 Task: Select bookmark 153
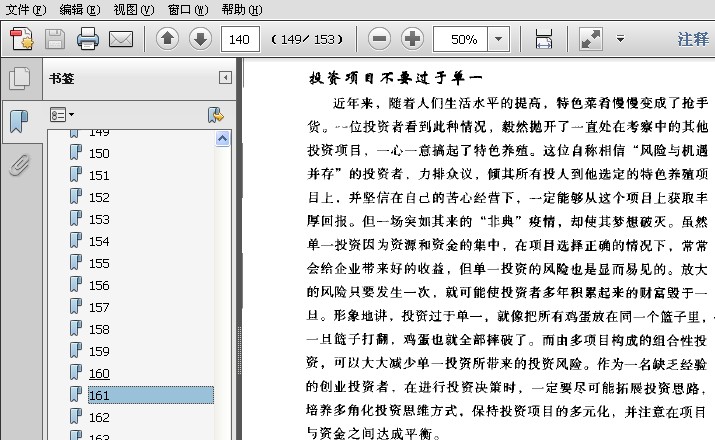pos(99,219)
